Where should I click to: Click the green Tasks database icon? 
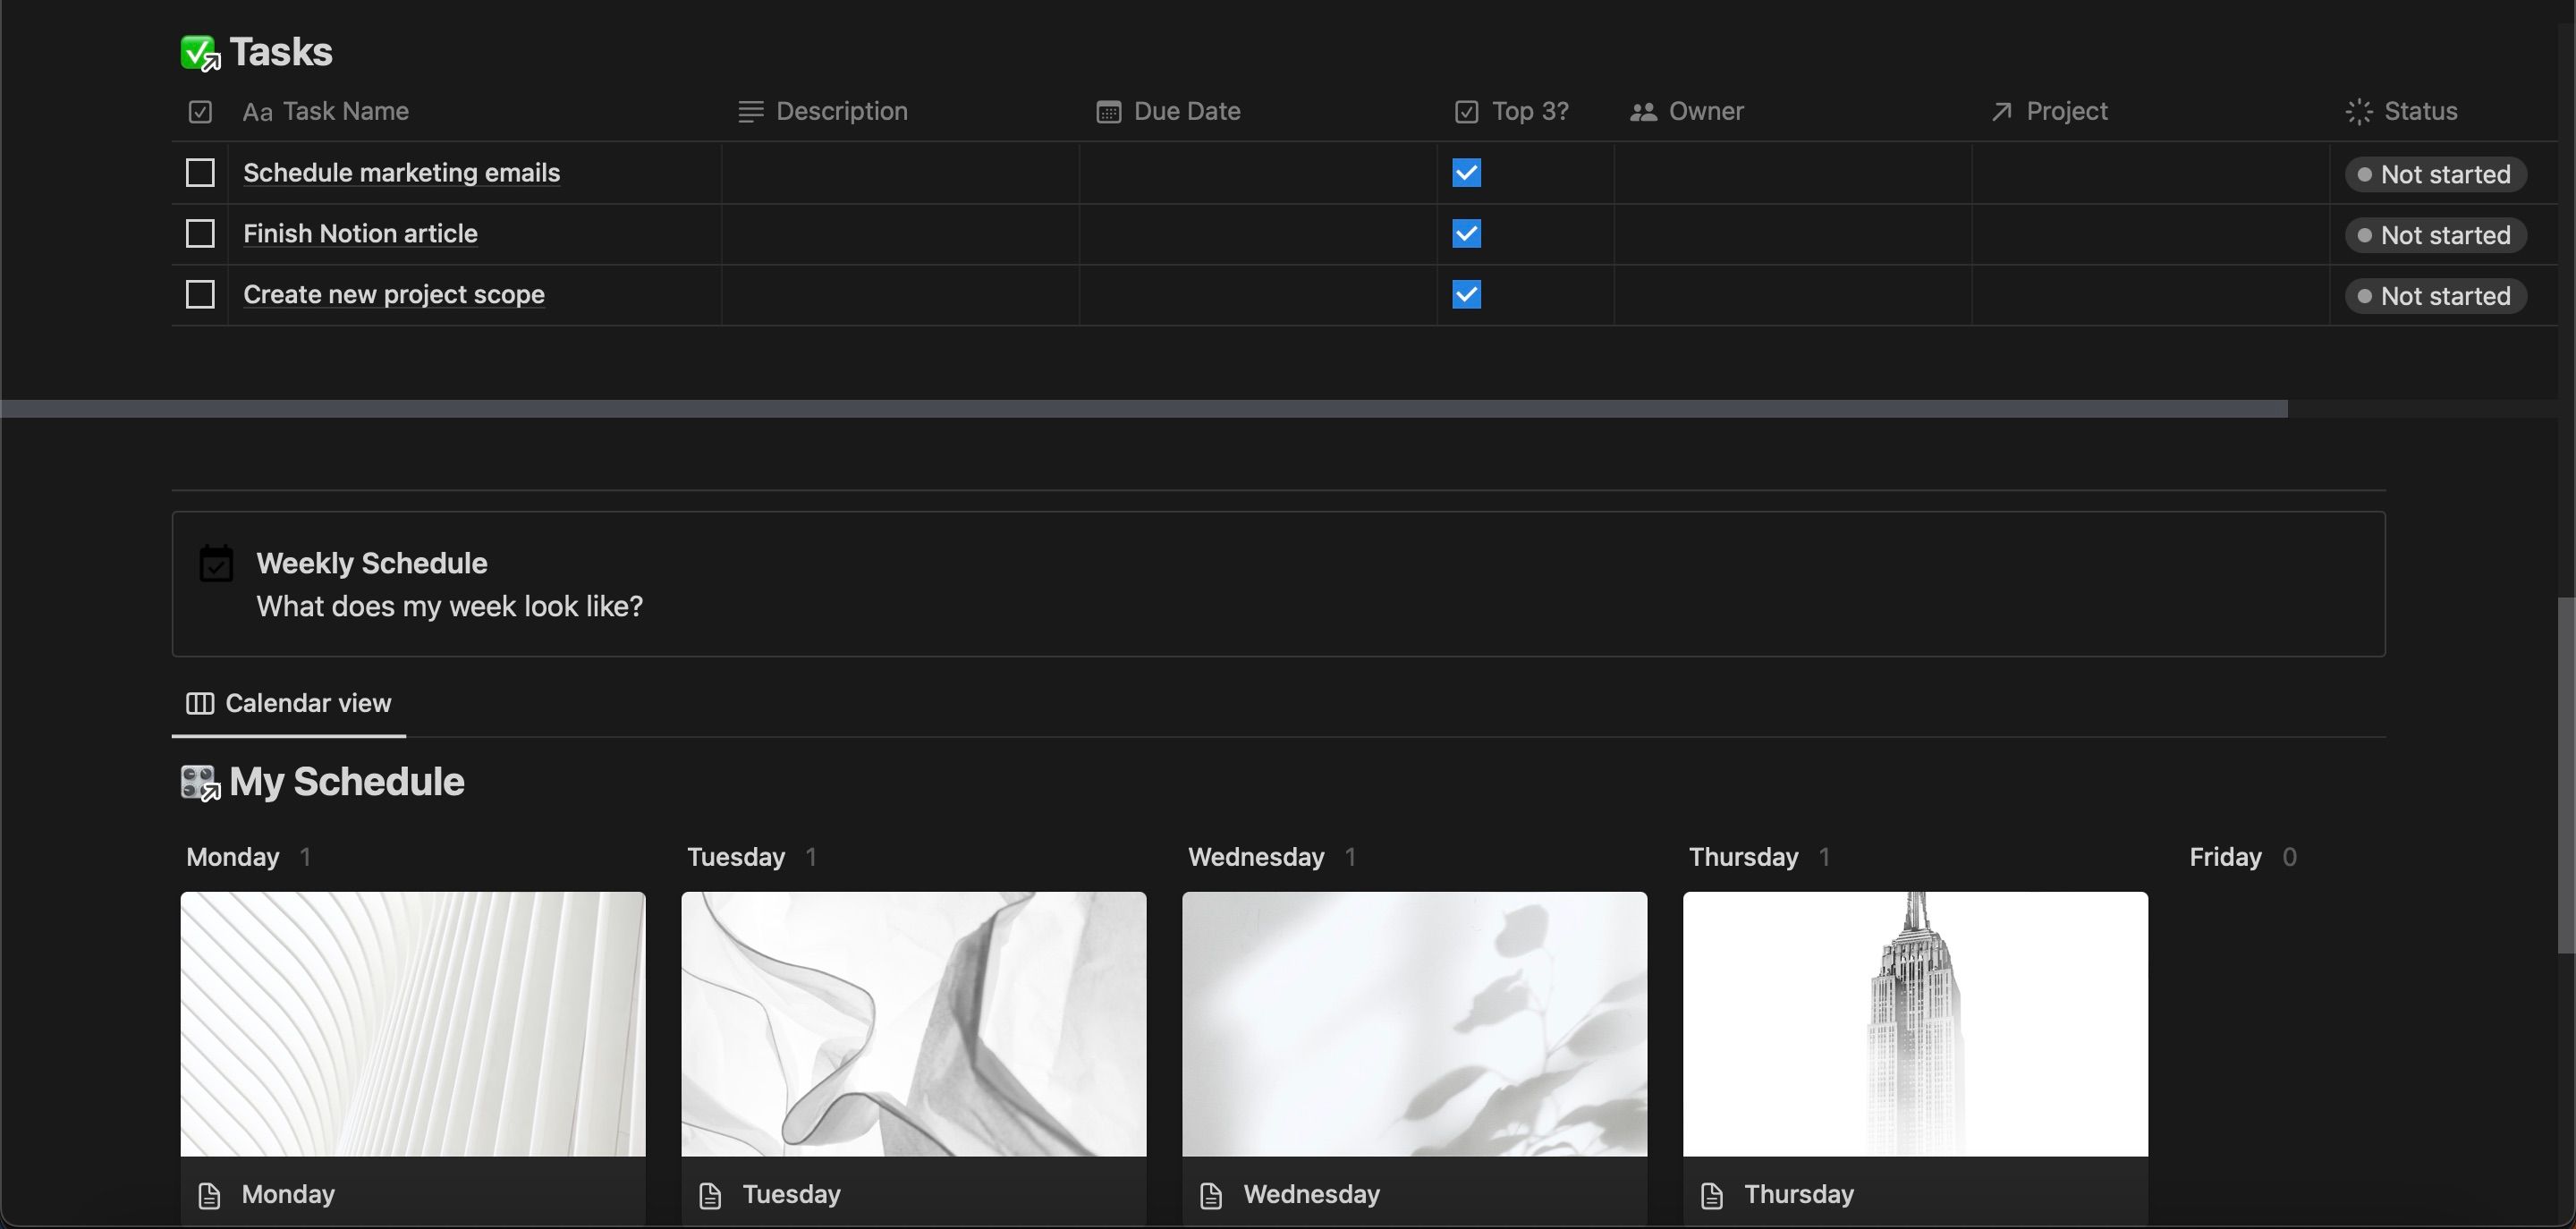pyautogui.click(x=199, y=53)
